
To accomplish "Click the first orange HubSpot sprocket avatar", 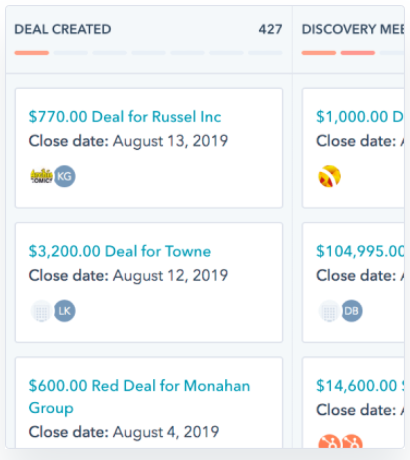I will click(329, 441).
